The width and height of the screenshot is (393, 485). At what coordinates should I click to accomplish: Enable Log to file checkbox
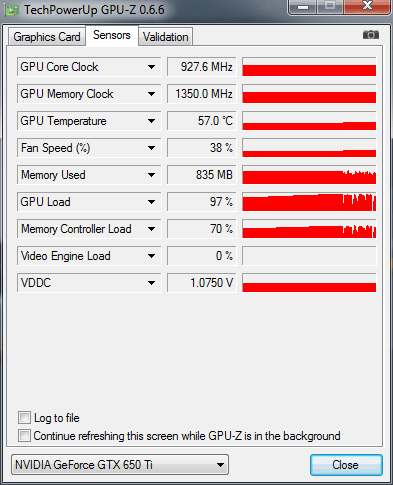[24, 418]
